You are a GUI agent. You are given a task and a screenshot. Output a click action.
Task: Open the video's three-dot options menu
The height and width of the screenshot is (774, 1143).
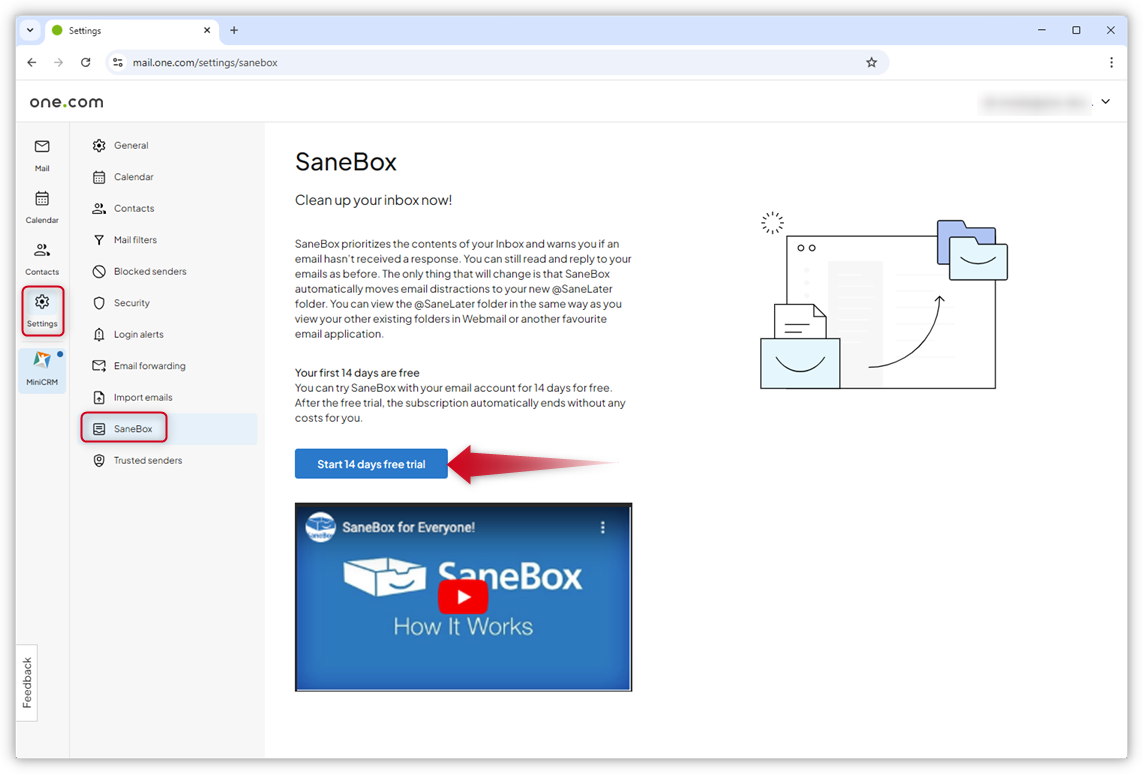pos(602,527)
